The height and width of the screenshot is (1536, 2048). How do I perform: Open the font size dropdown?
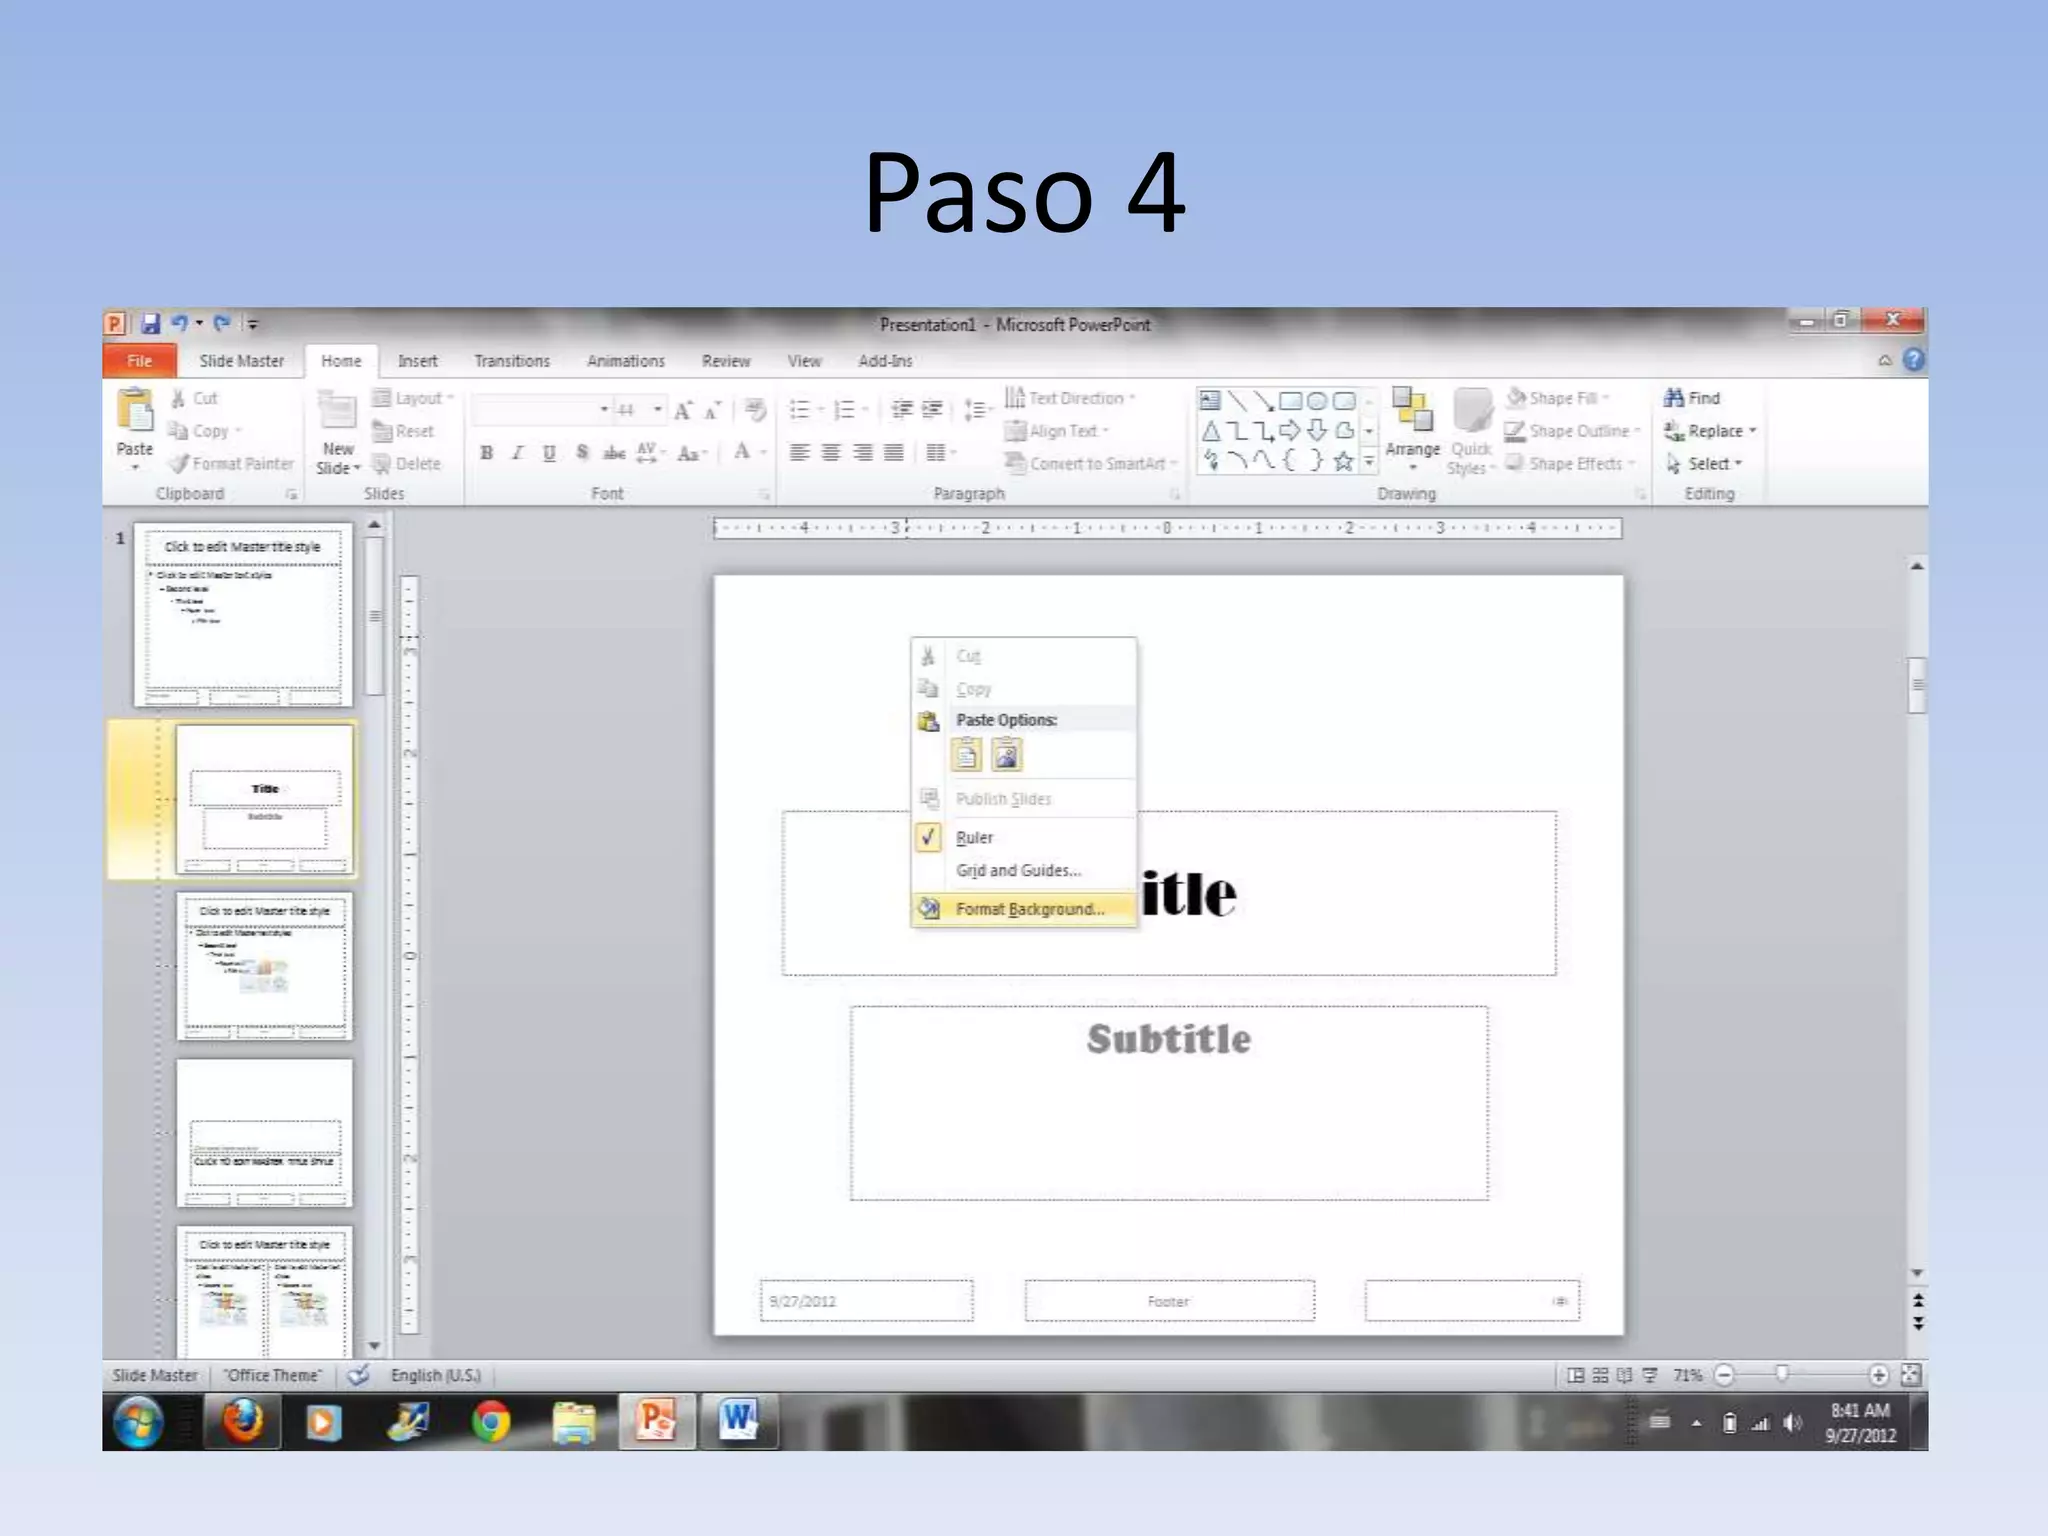[657, 410]
